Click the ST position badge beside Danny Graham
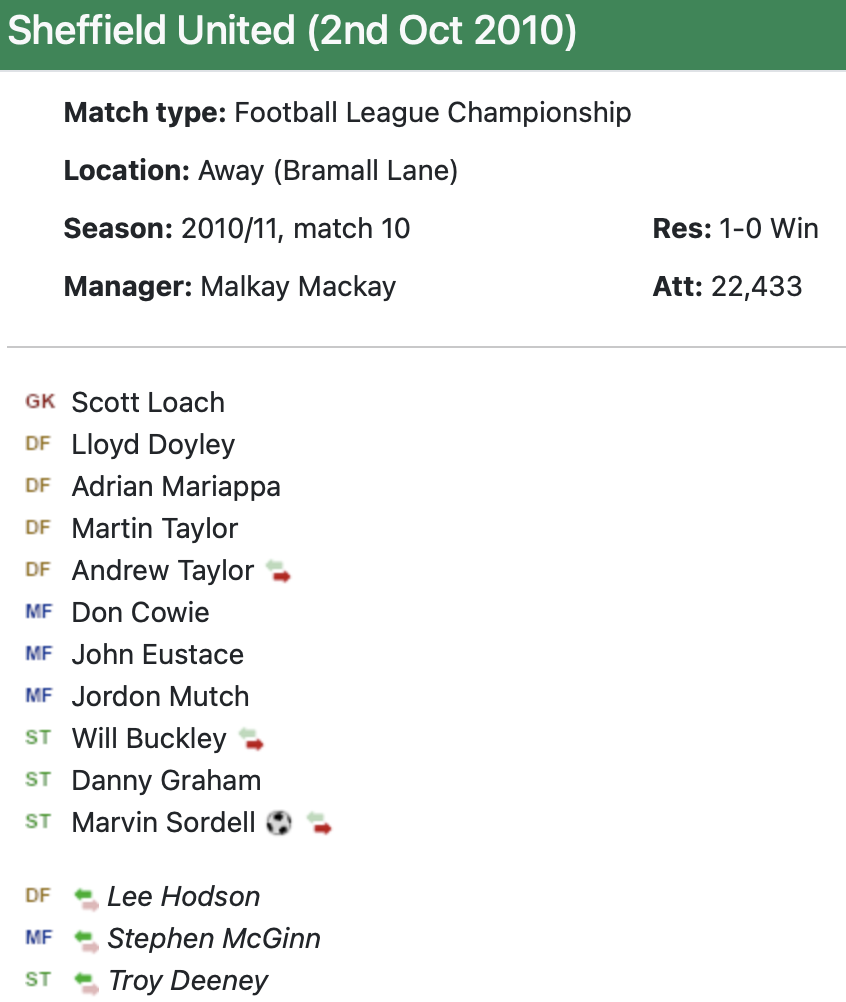This screenshot has height=1002, width=846. (x=38, y=780)
